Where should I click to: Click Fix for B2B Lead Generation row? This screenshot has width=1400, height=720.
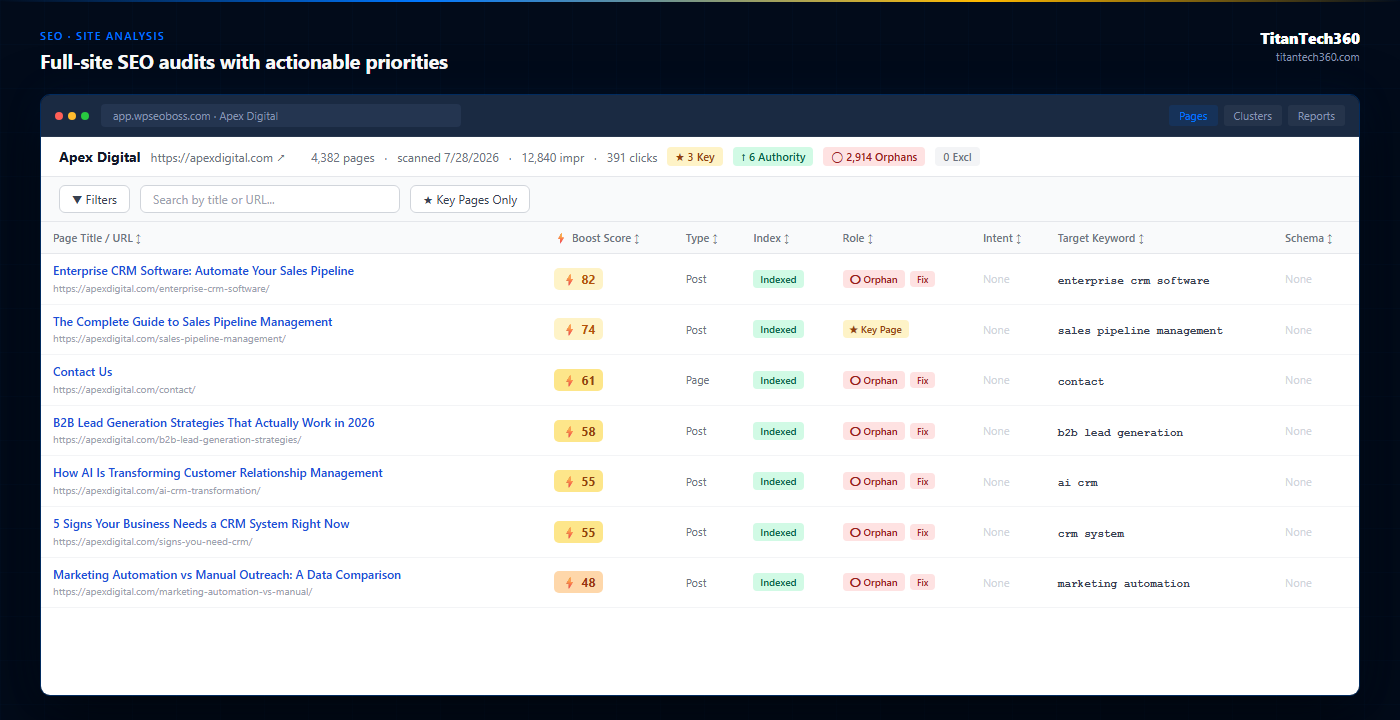coord(923,431)
